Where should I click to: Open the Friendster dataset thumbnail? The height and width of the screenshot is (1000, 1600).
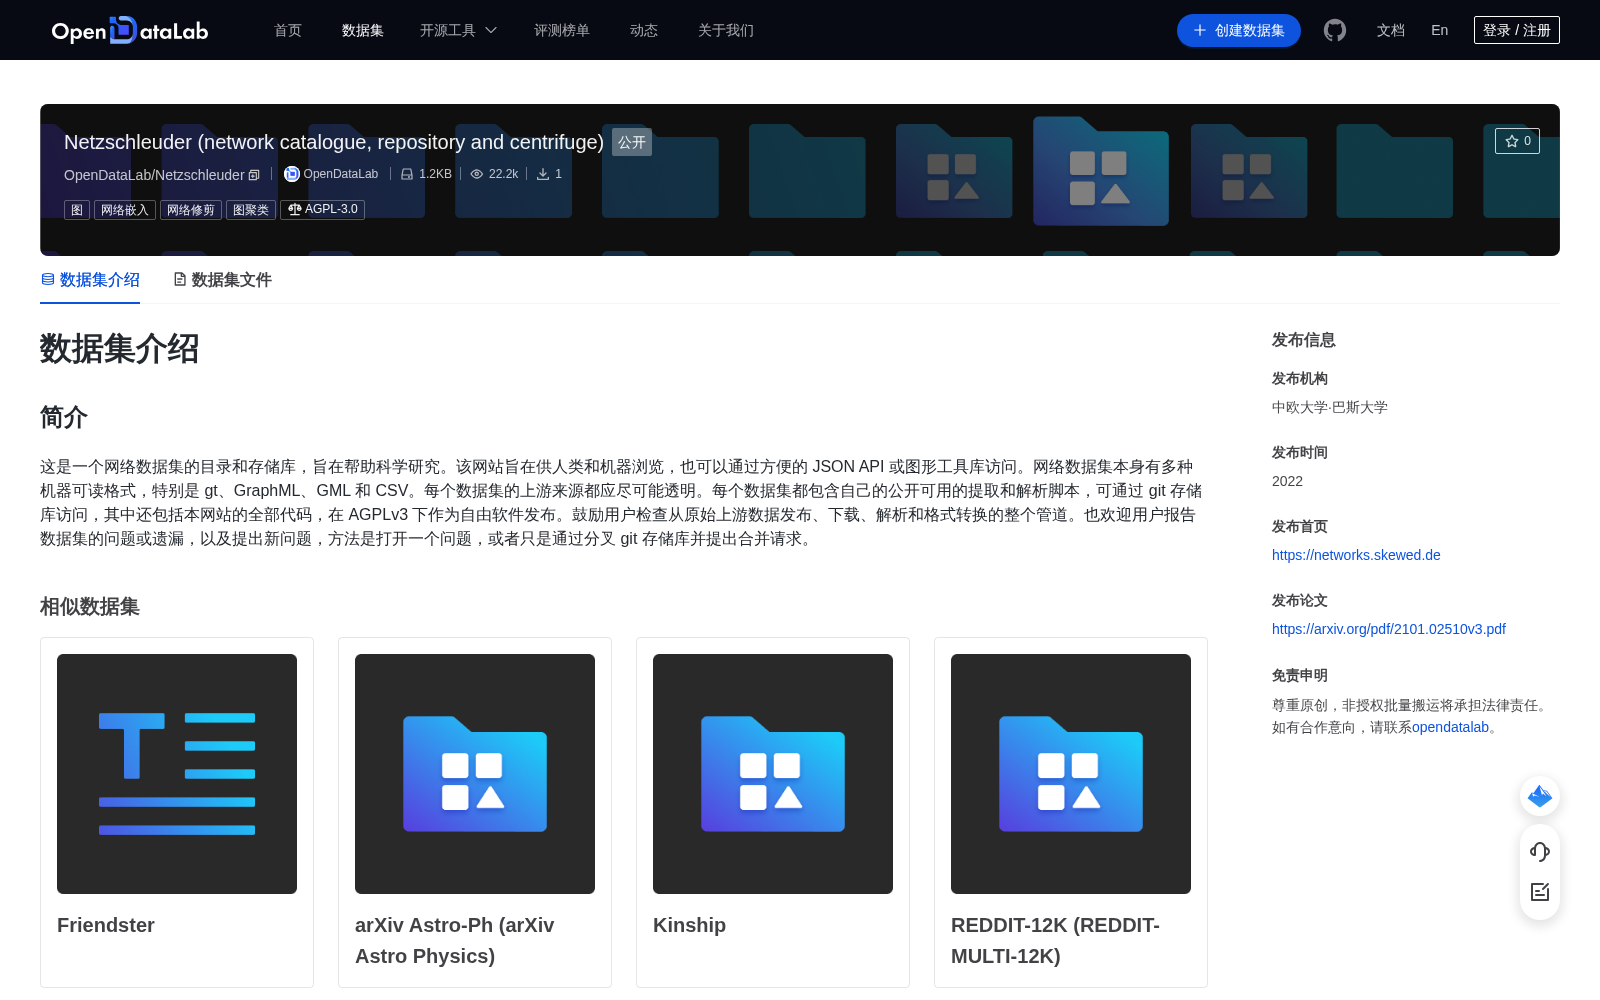[x=177, y=774]
